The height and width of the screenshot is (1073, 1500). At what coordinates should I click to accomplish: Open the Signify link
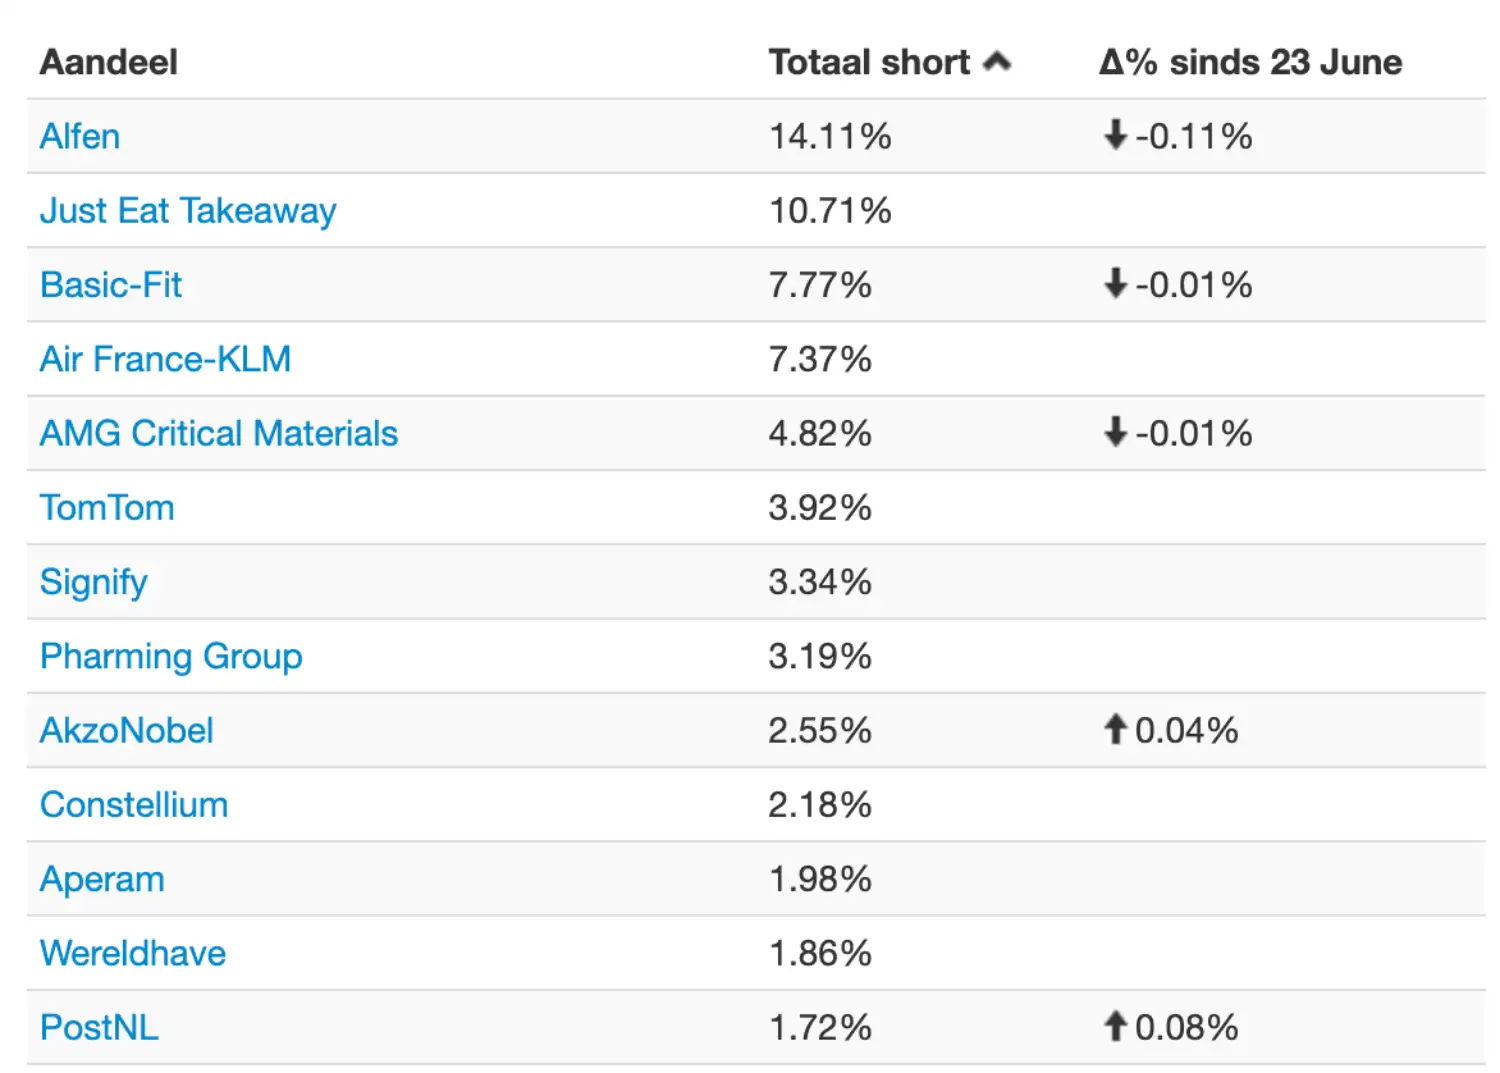point(94,583)
